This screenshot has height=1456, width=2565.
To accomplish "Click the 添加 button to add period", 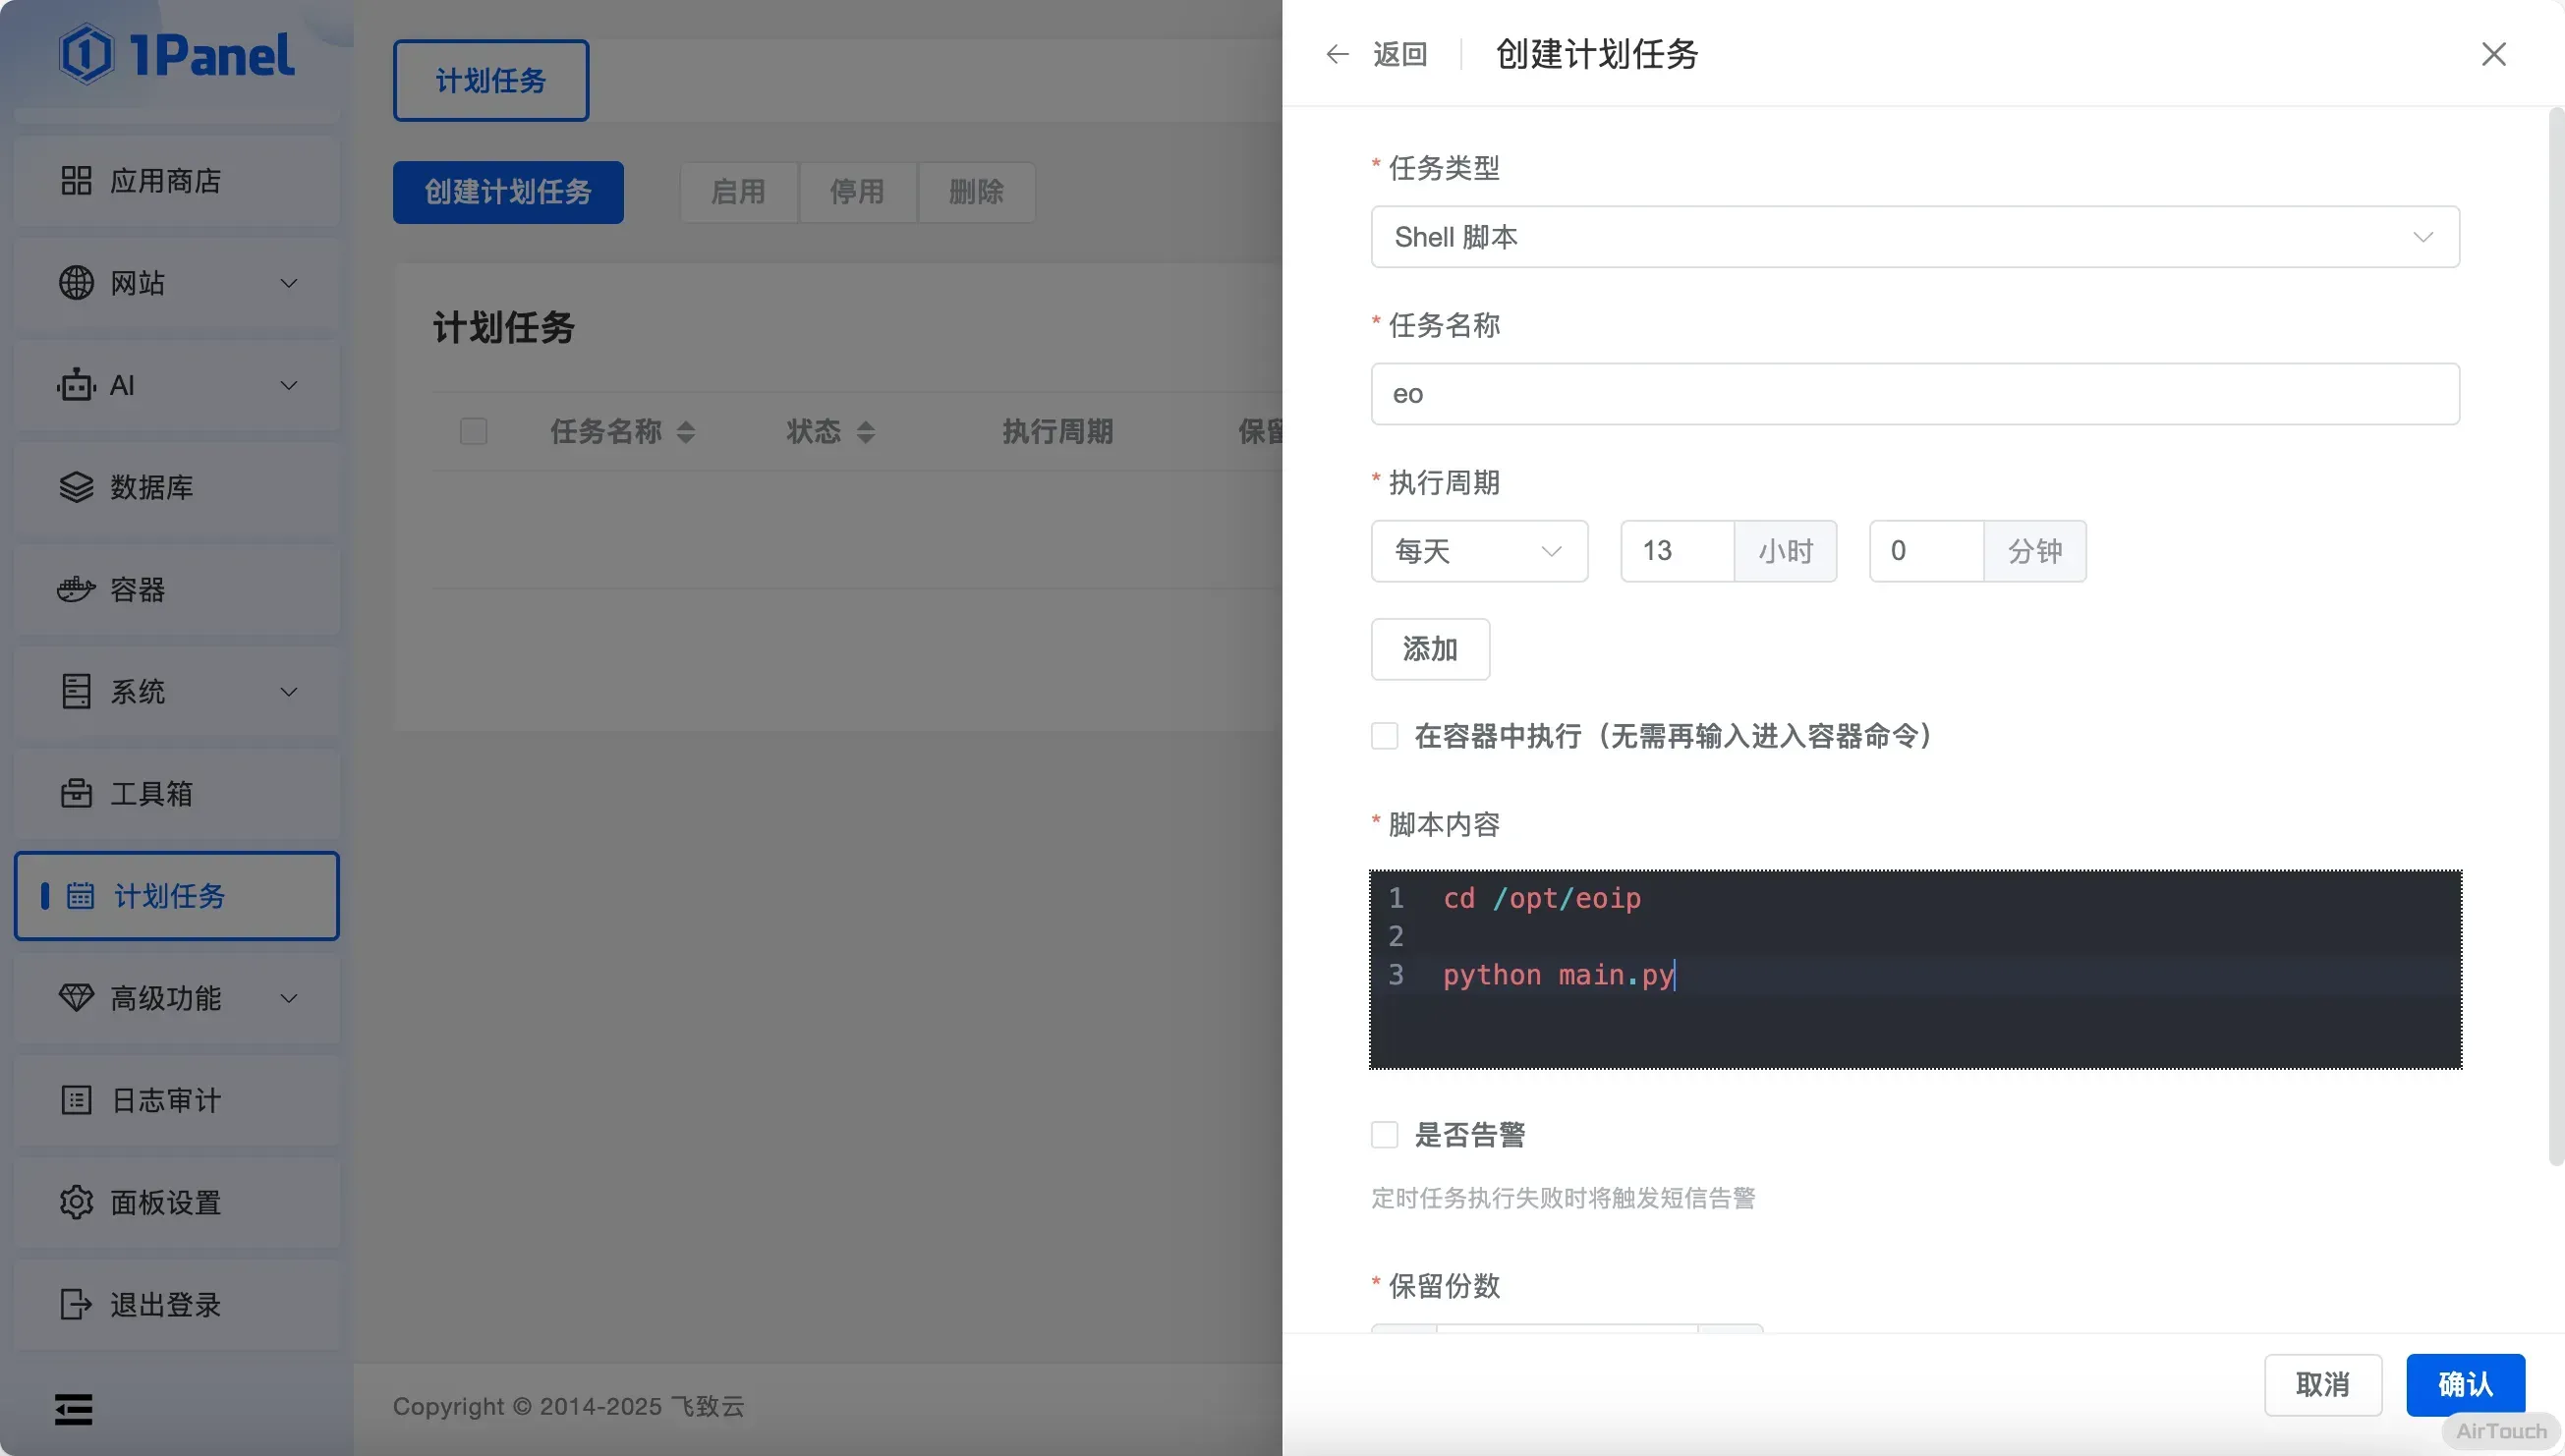I will (x=1429, y=649).
